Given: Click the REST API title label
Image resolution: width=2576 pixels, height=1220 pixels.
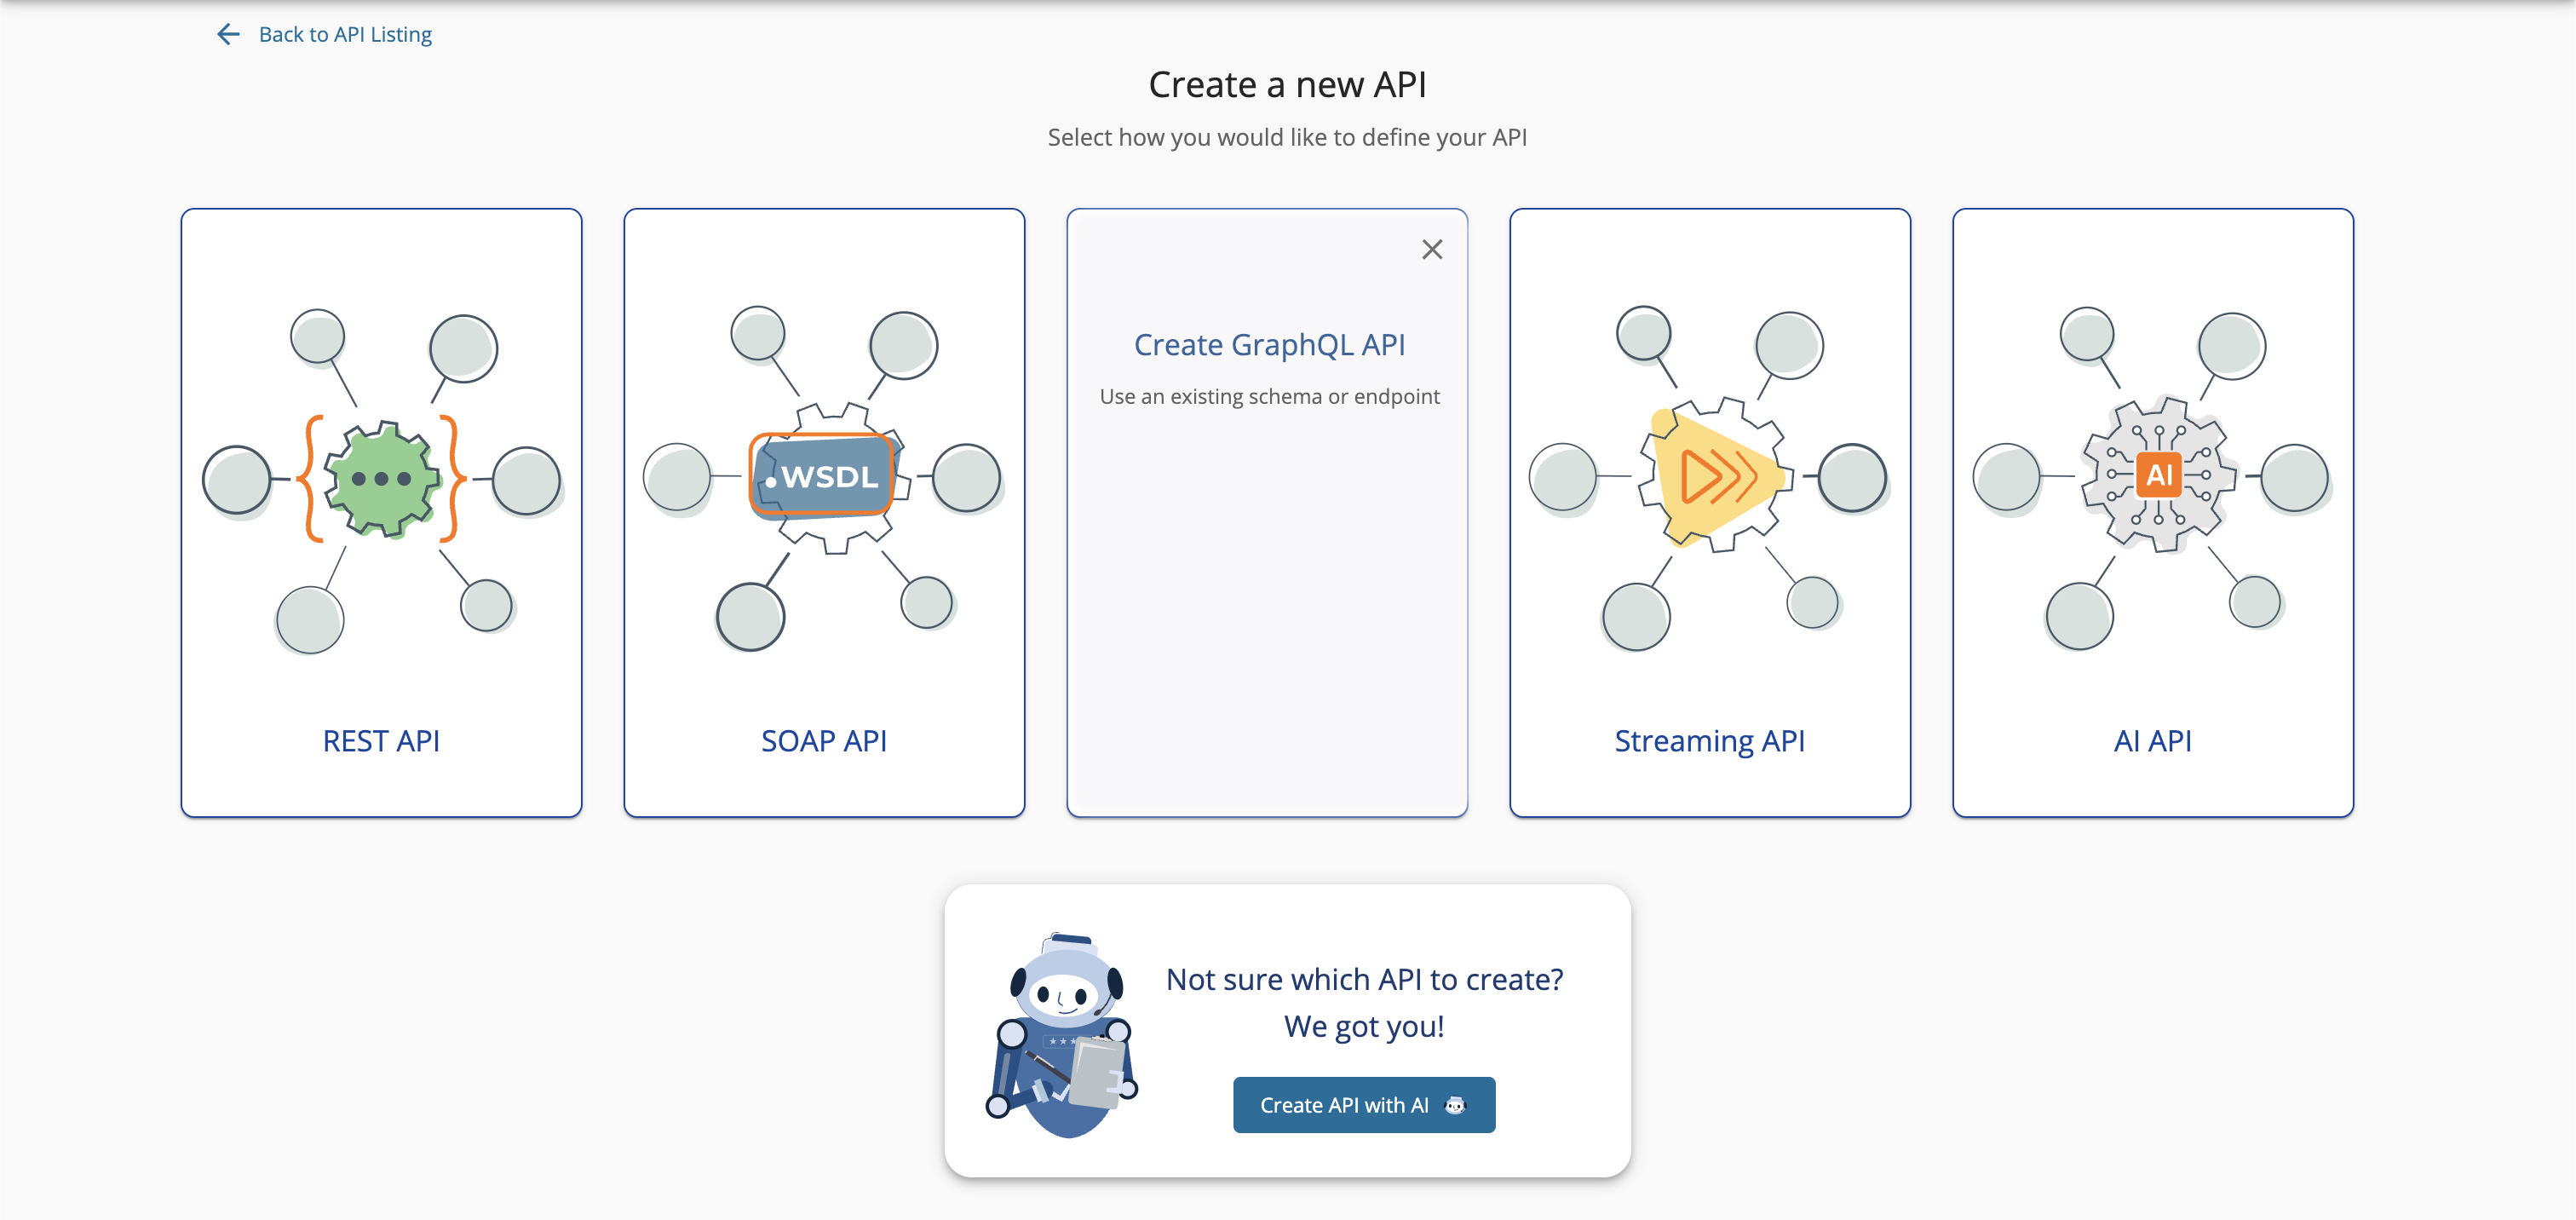Looking at the screenshot, I should click(380, 740).
